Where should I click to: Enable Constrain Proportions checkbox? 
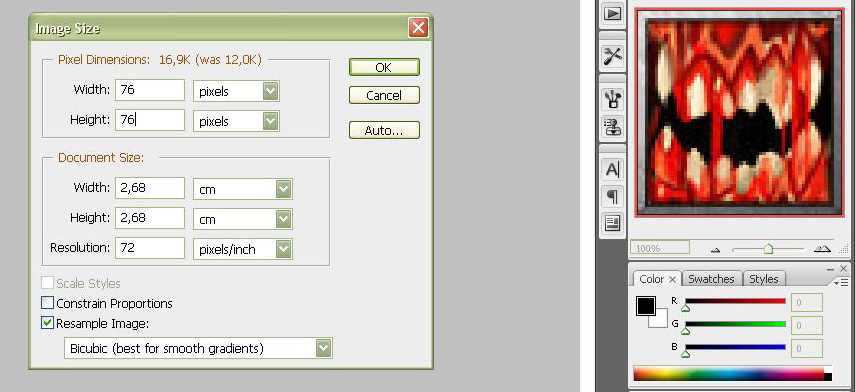coord(47,303)
